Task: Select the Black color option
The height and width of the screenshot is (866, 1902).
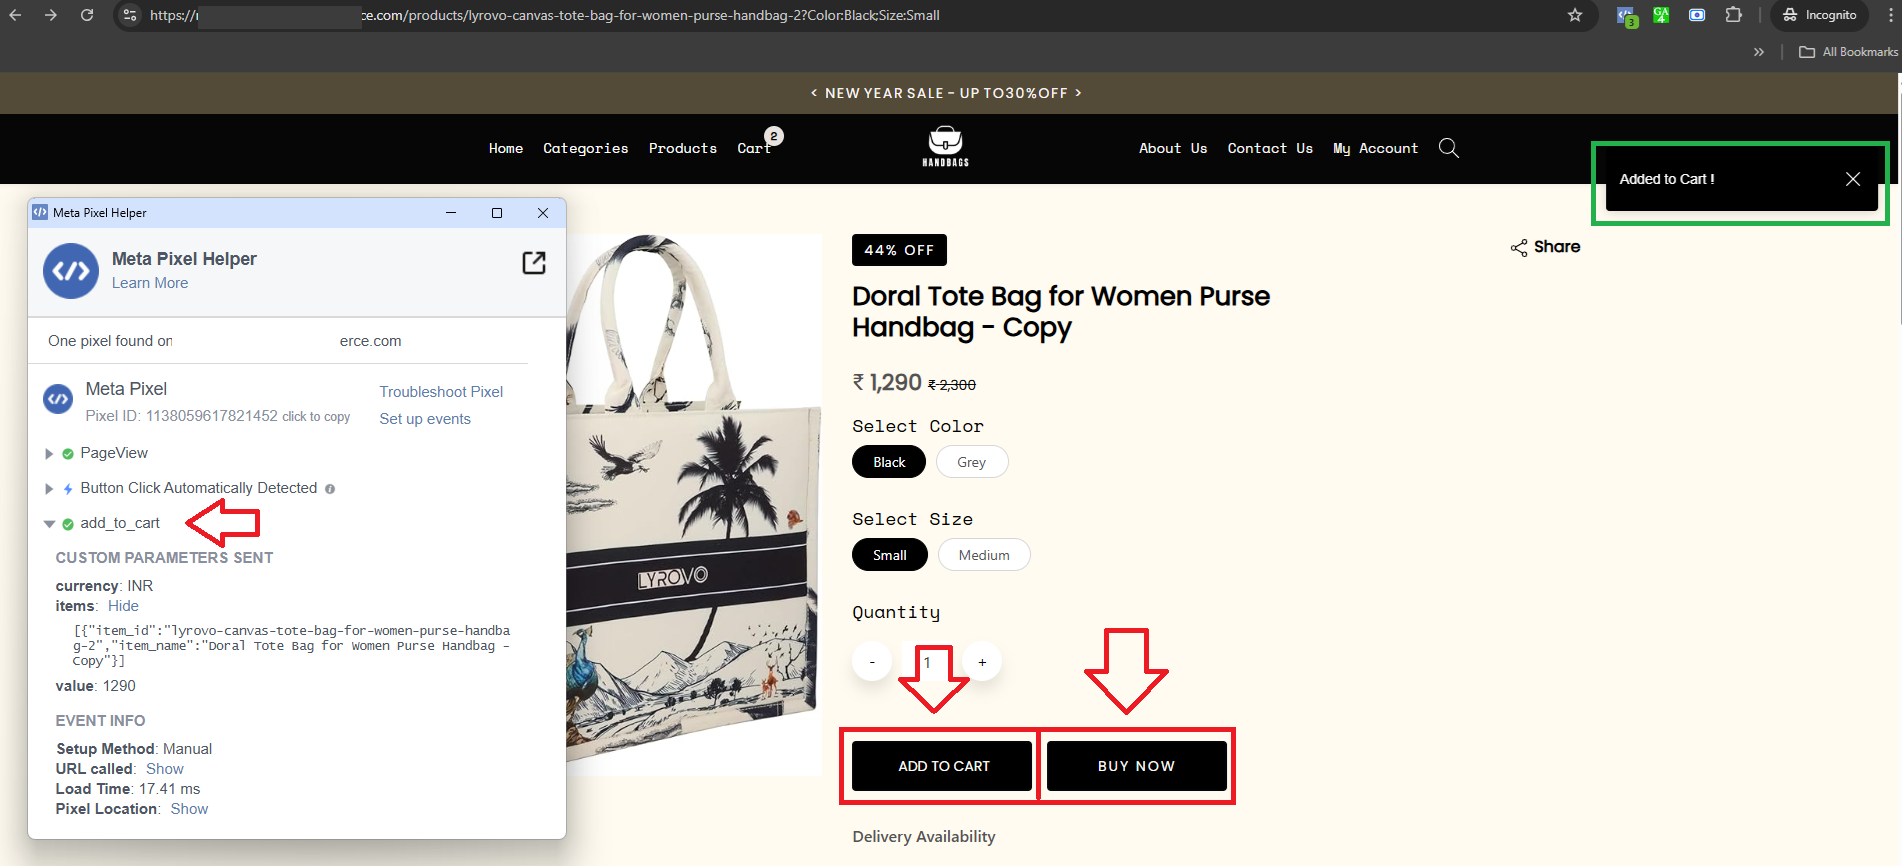Action: coord(889,462)
